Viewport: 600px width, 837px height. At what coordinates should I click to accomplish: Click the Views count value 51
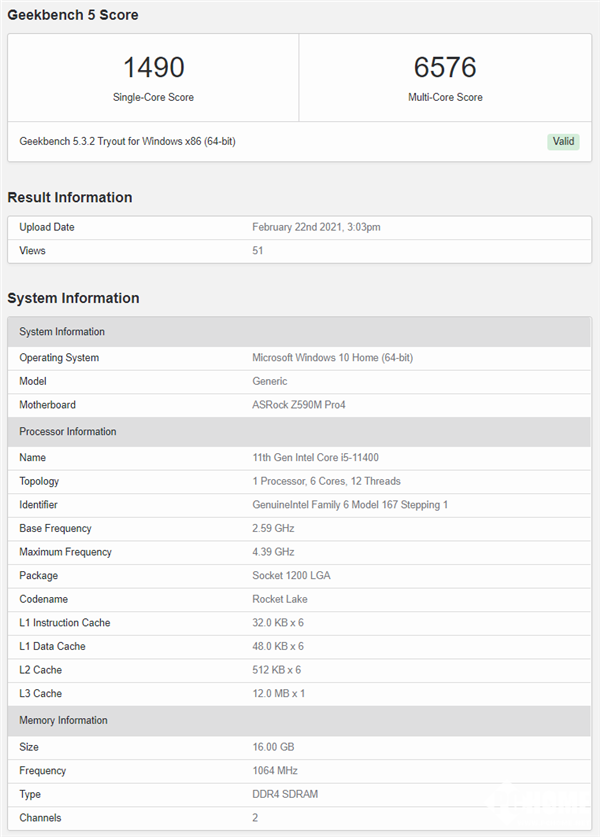click(258, 251)
